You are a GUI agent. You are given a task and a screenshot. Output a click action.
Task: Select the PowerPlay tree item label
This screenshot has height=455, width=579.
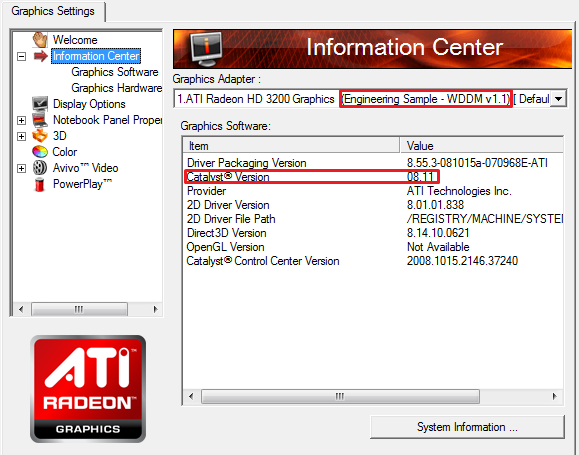(82, 184)
